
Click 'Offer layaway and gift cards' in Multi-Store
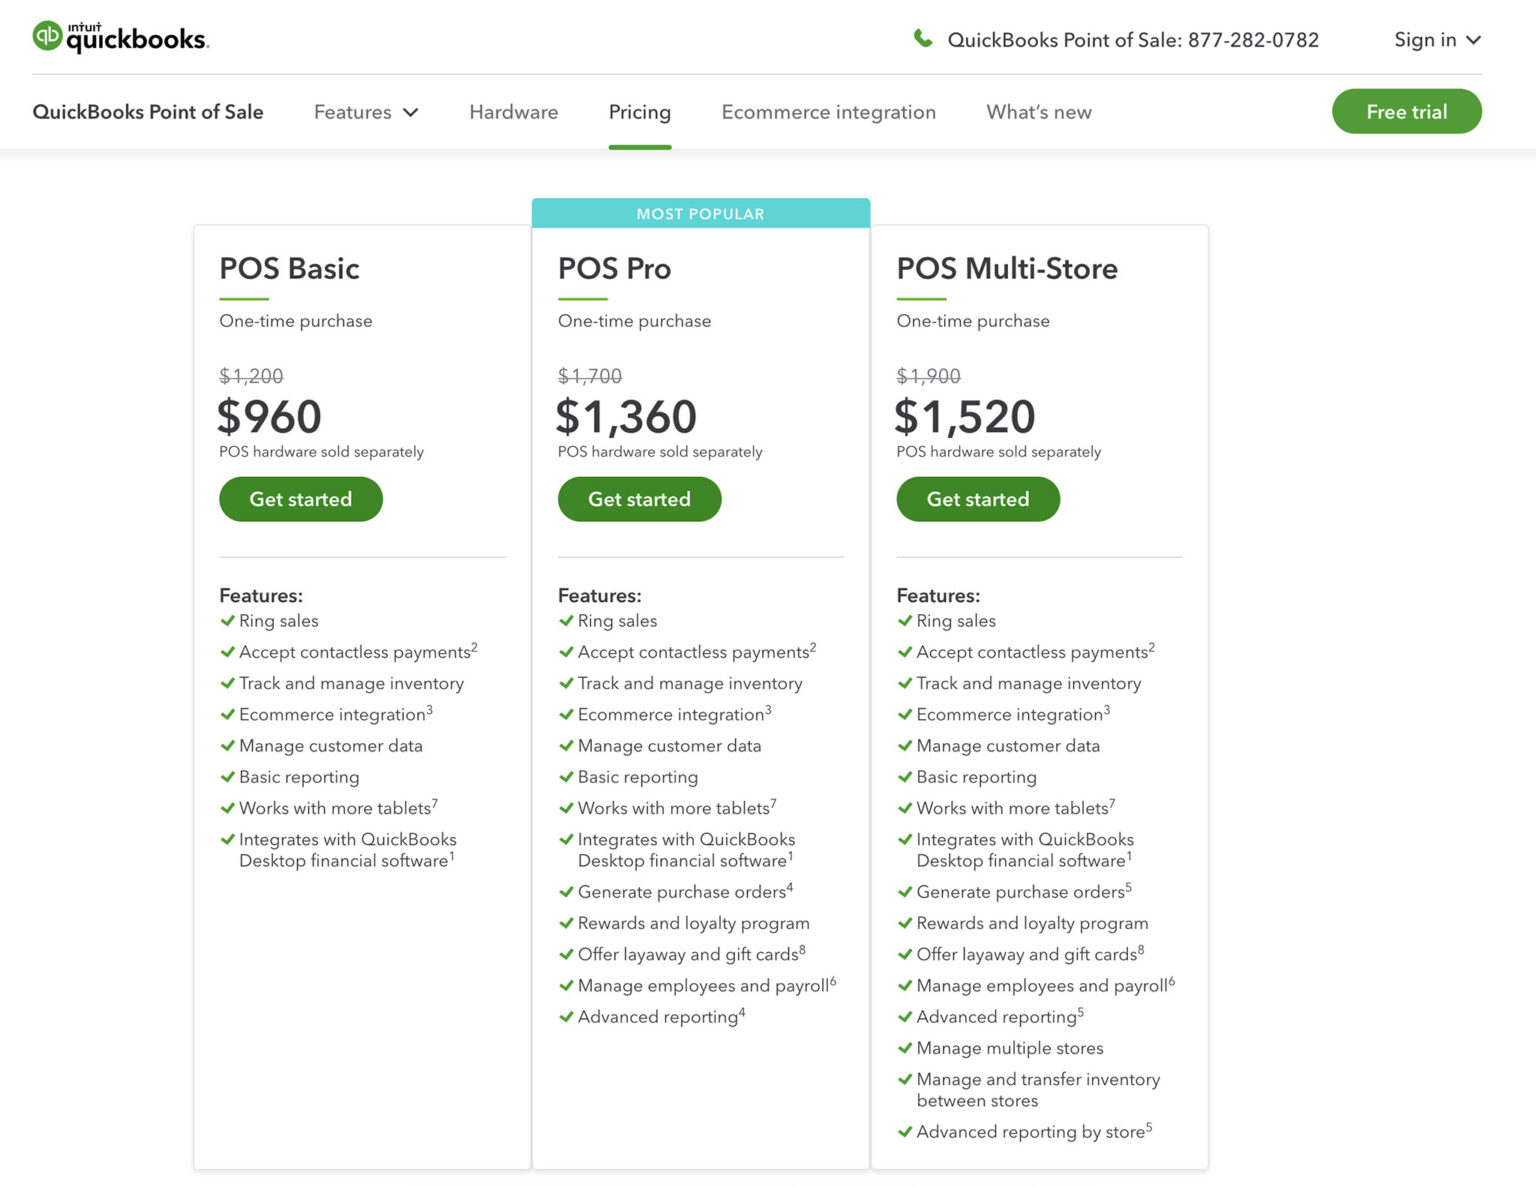(1030, 954)
